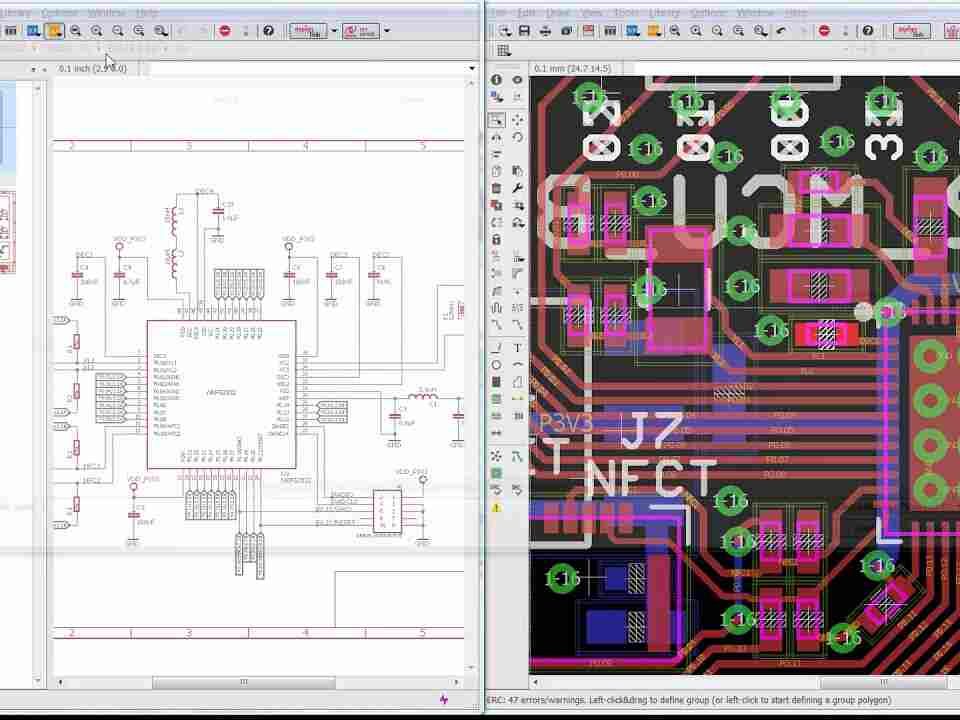Select the Meander tool in board editor
The width and height of the screenshot is (960, 720).
[x=497, y=307]
